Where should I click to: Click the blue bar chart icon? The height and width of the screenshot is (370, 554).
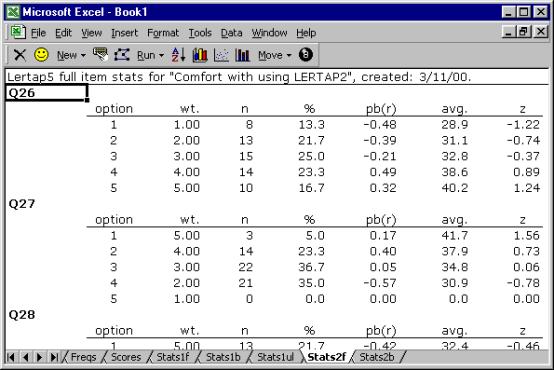(242, 55)
